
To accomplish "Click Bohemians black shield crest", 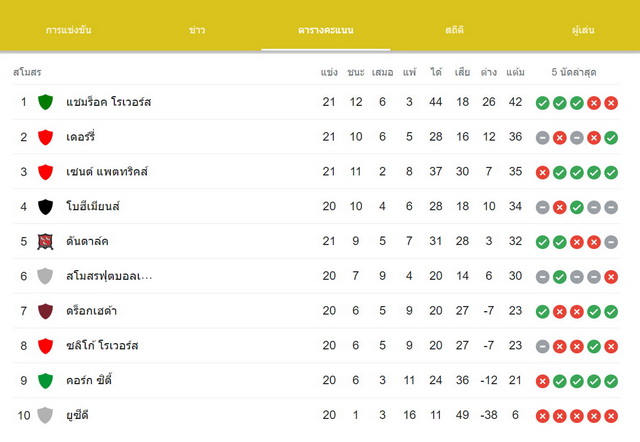I will click(45, 207).
